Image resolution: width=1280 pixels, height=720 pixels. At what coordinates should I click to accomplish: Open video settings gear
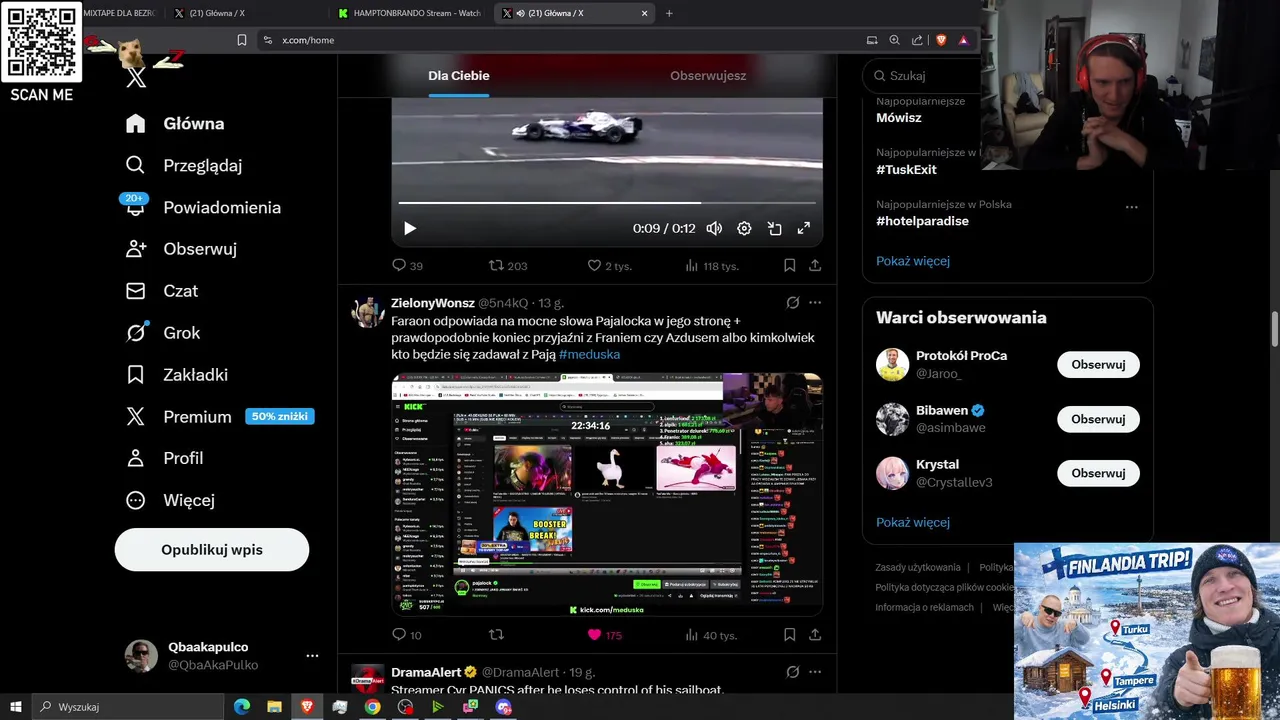tap(744, 228)
